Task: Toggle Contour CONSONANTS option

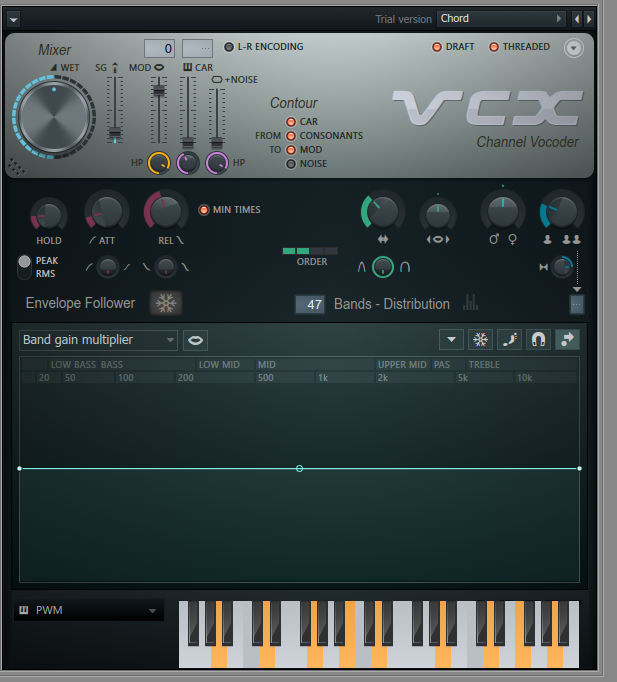Action: 324,136
